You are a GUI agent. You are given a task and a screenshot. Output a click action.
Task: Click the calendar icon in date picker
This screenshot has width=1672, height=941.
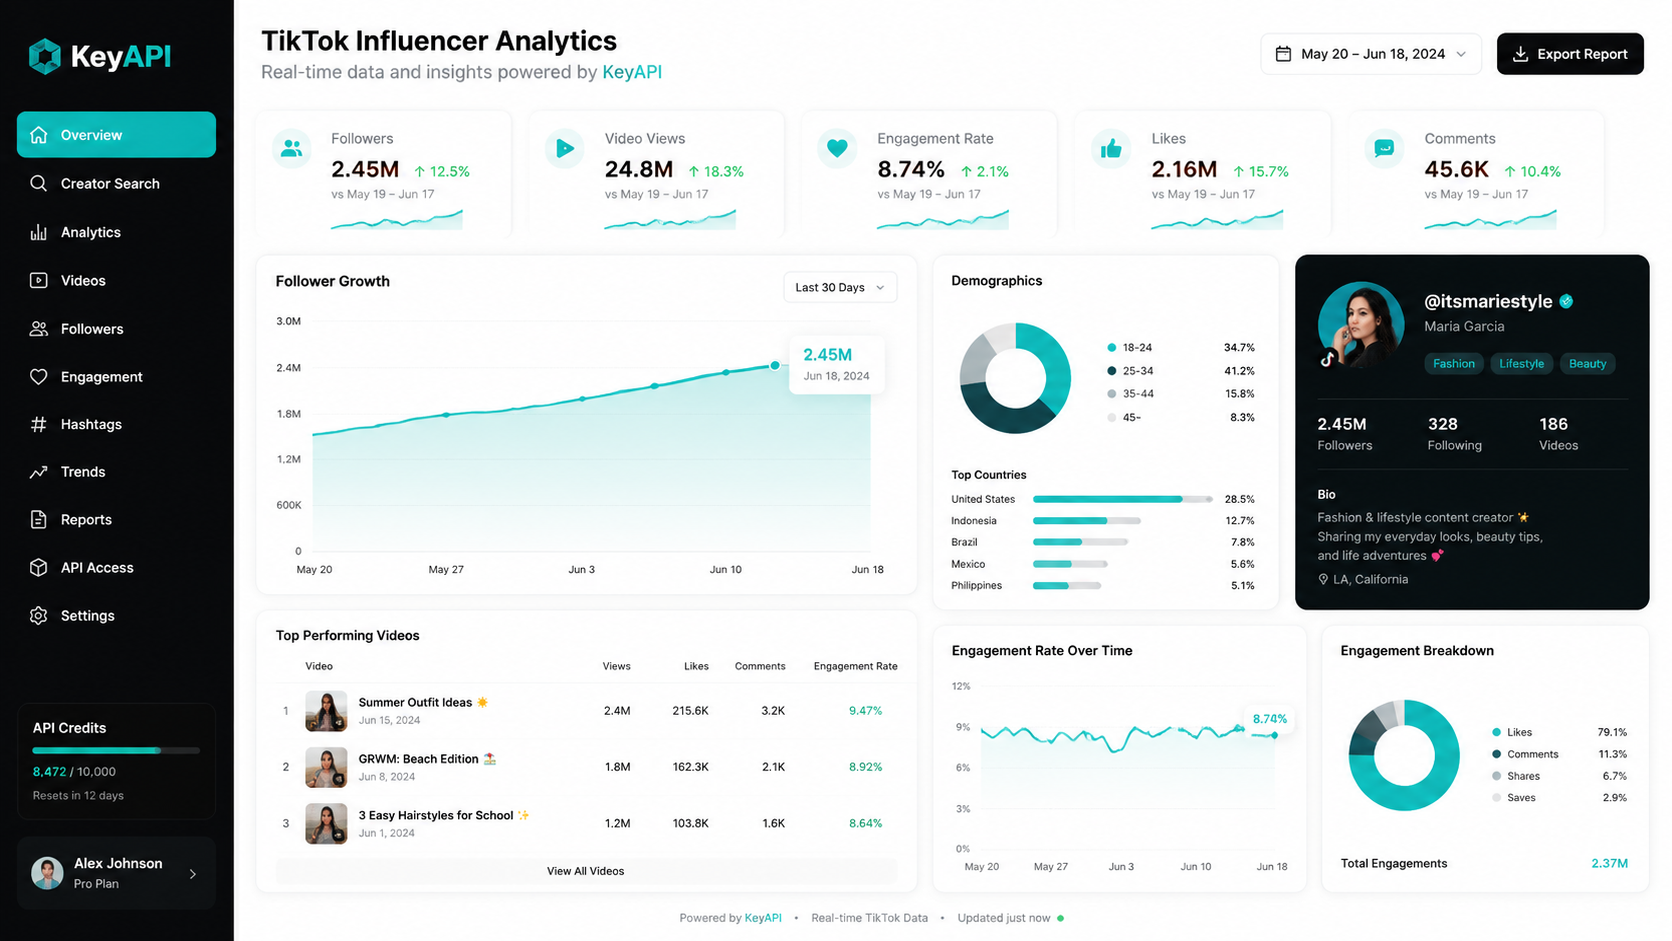pyautogui.click(x=1283, y=54)
